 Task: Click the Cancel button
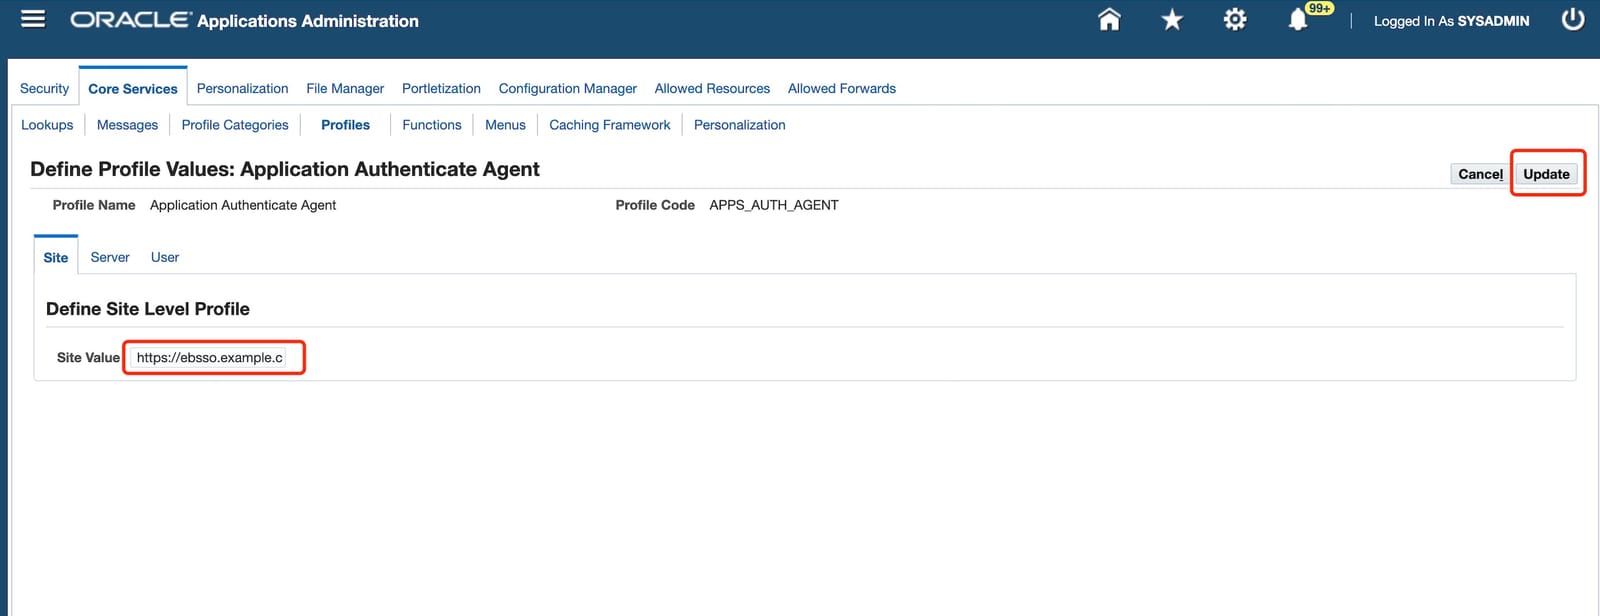1480,174
